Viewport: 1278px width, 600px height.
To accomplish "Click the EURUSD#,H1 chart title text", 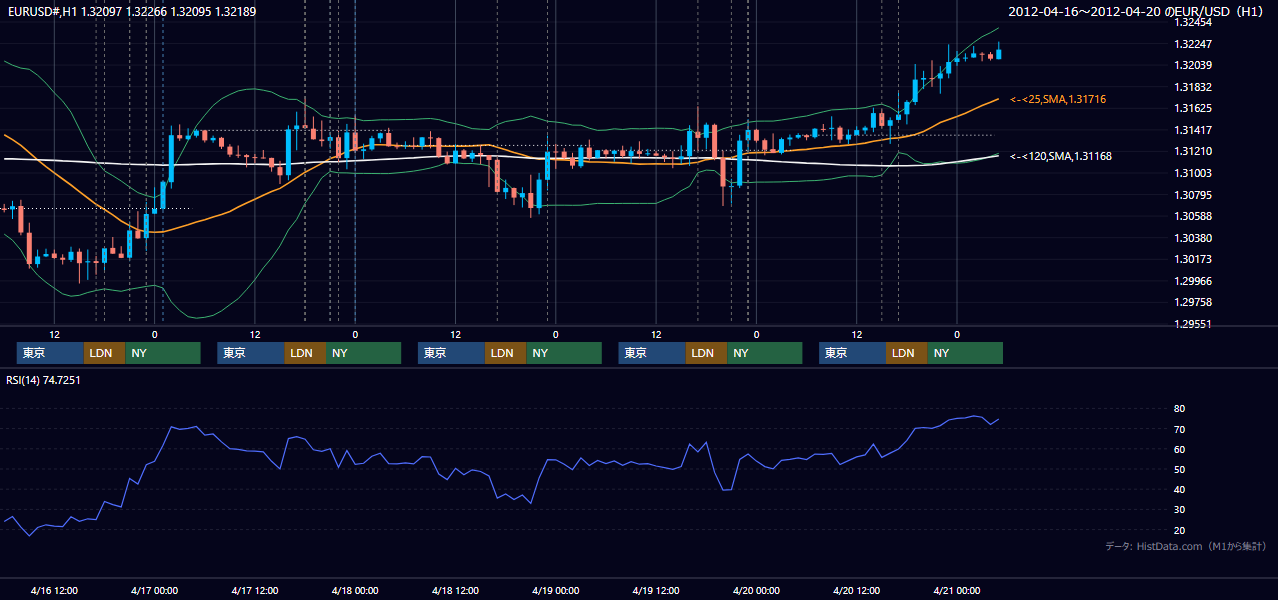I will click(x=130, y=11).
